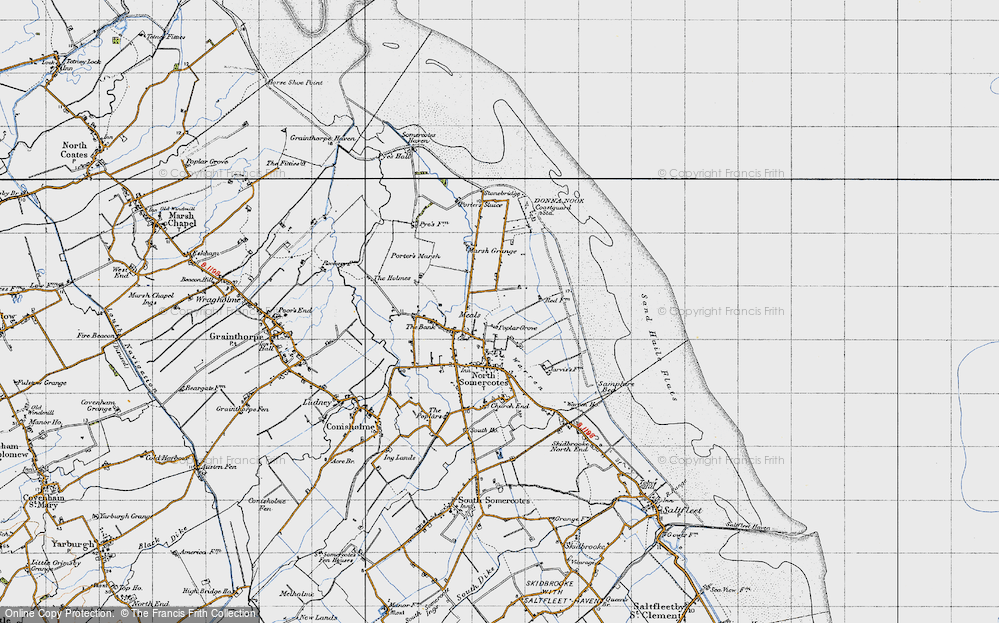Click the Grainthorpe Fen label

coord(241,409)
